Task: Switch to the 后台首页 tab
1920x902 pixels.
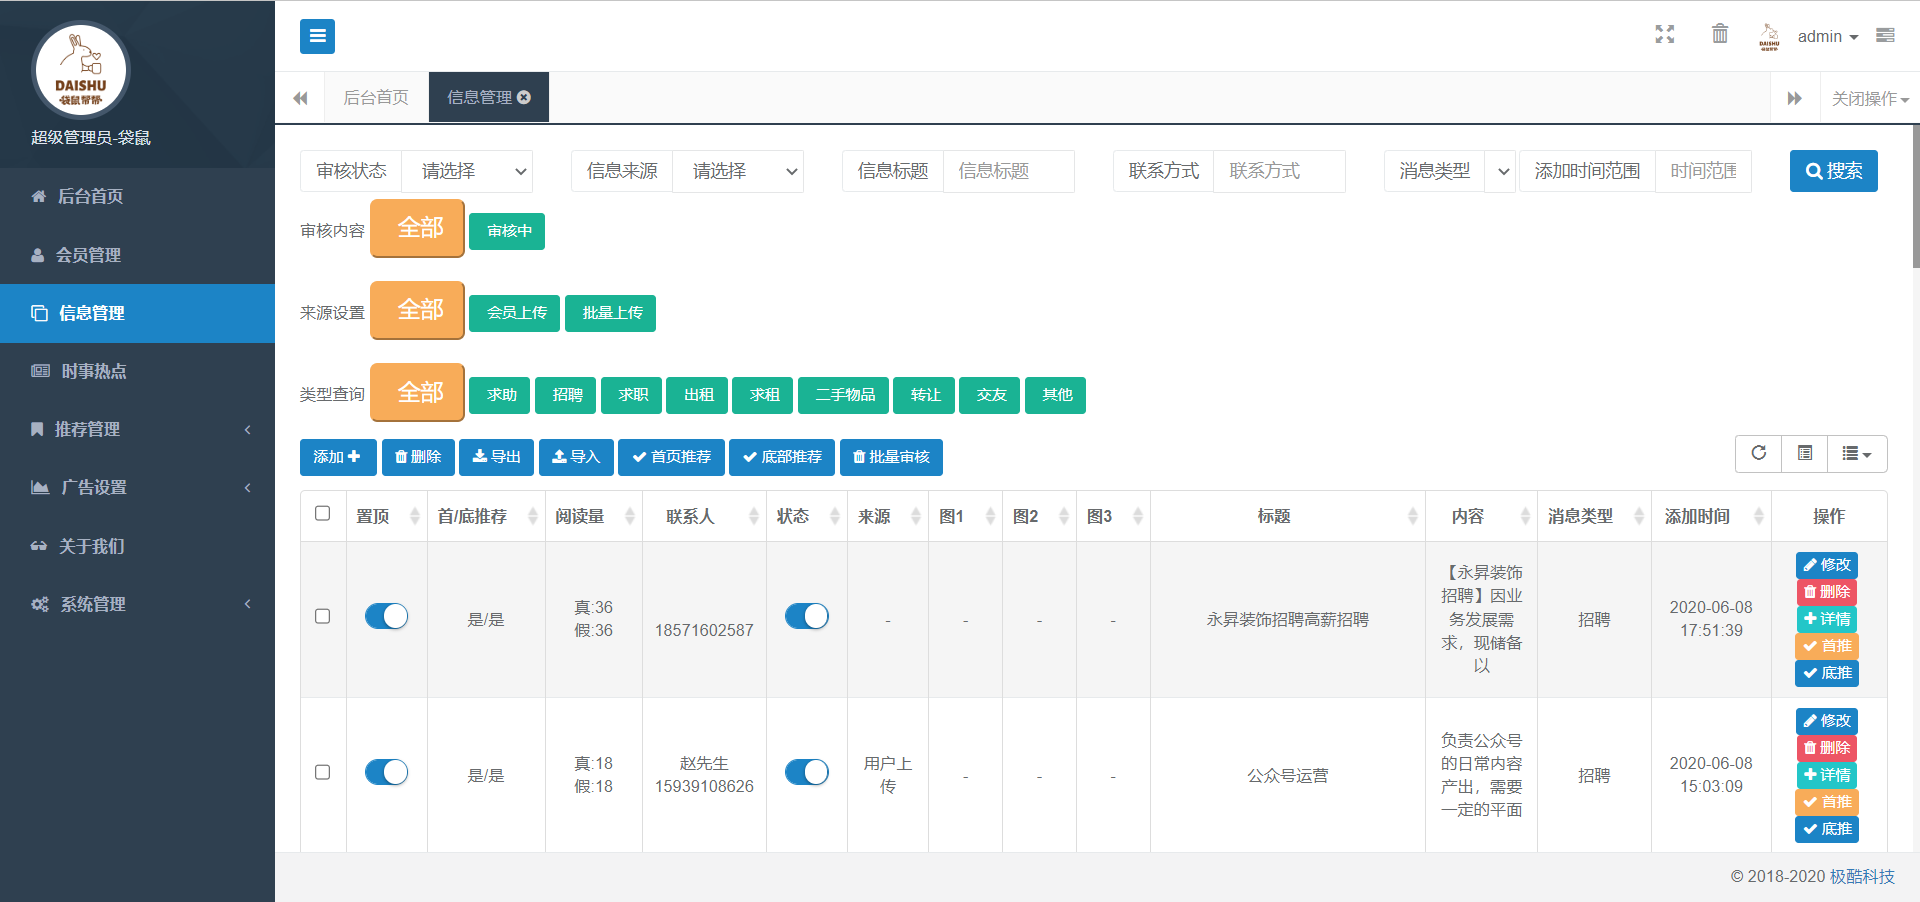Action: (376, 97)
